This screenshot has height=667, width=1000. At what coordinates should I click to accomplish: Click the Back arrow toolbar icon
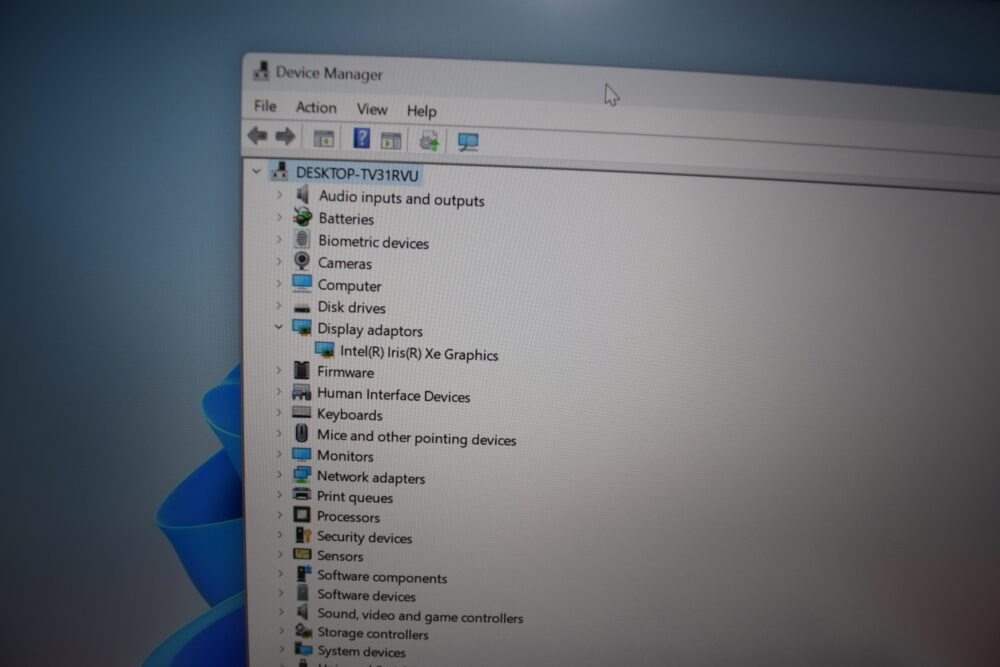click(x=258, y=135)
